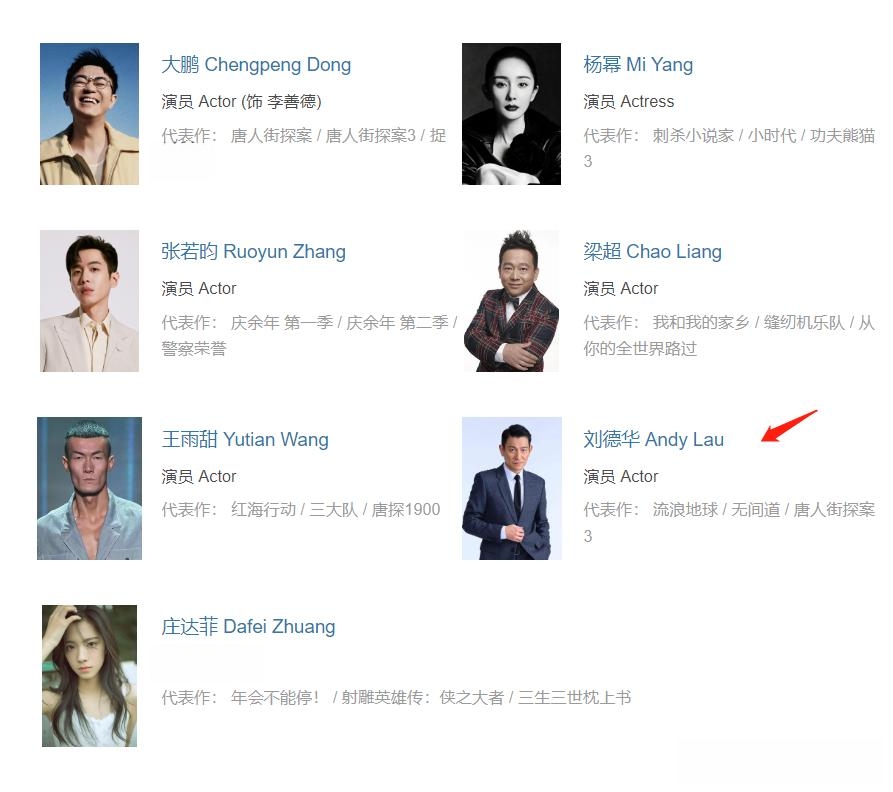Click the 刺杀小说家 works text under 杨幂
The width and height of the screenshot is (893, 792).
693,136
